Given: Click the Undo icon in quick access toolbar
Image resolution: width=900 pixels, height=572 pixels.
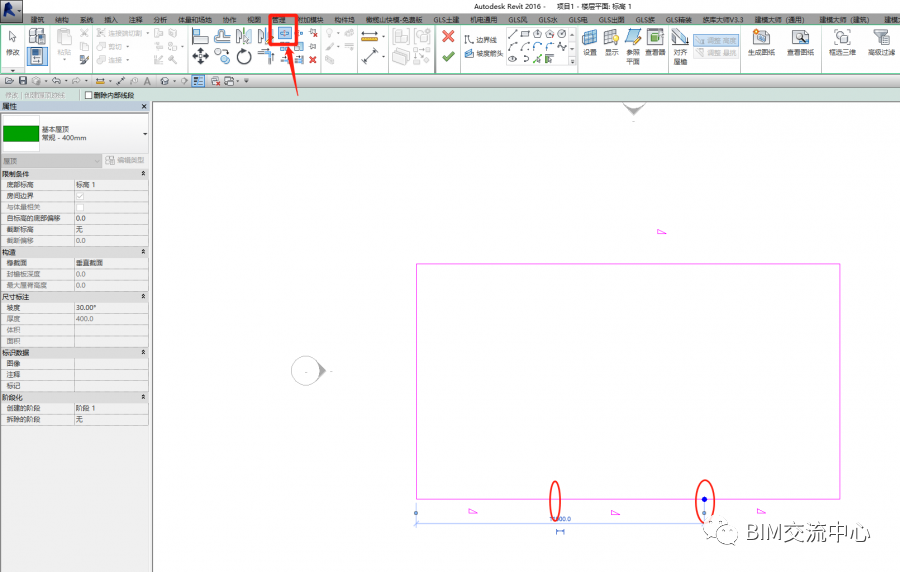Looking at the screenshot, I should [x=56, y=81].
